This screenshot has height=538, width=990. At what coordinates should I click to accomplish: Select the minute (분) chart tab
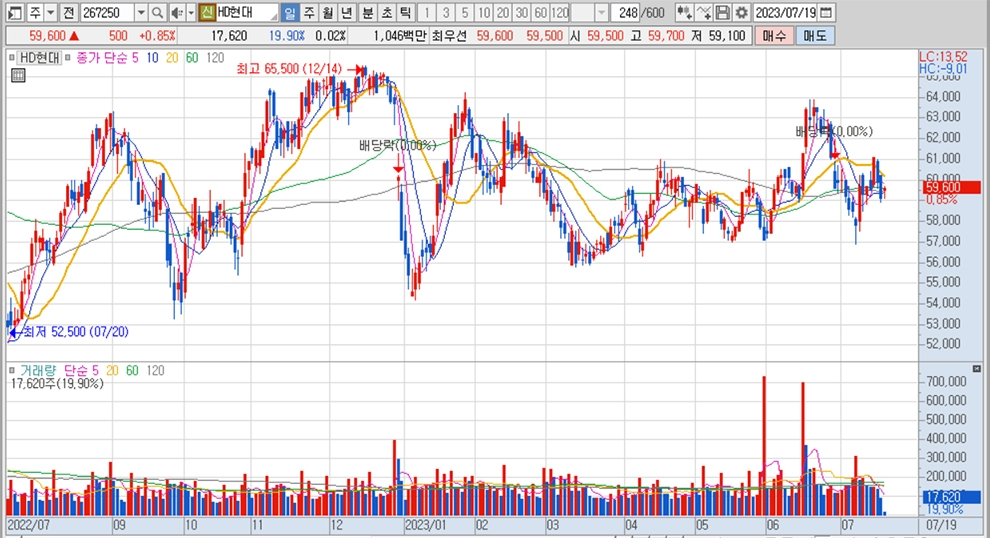point(366,13)
